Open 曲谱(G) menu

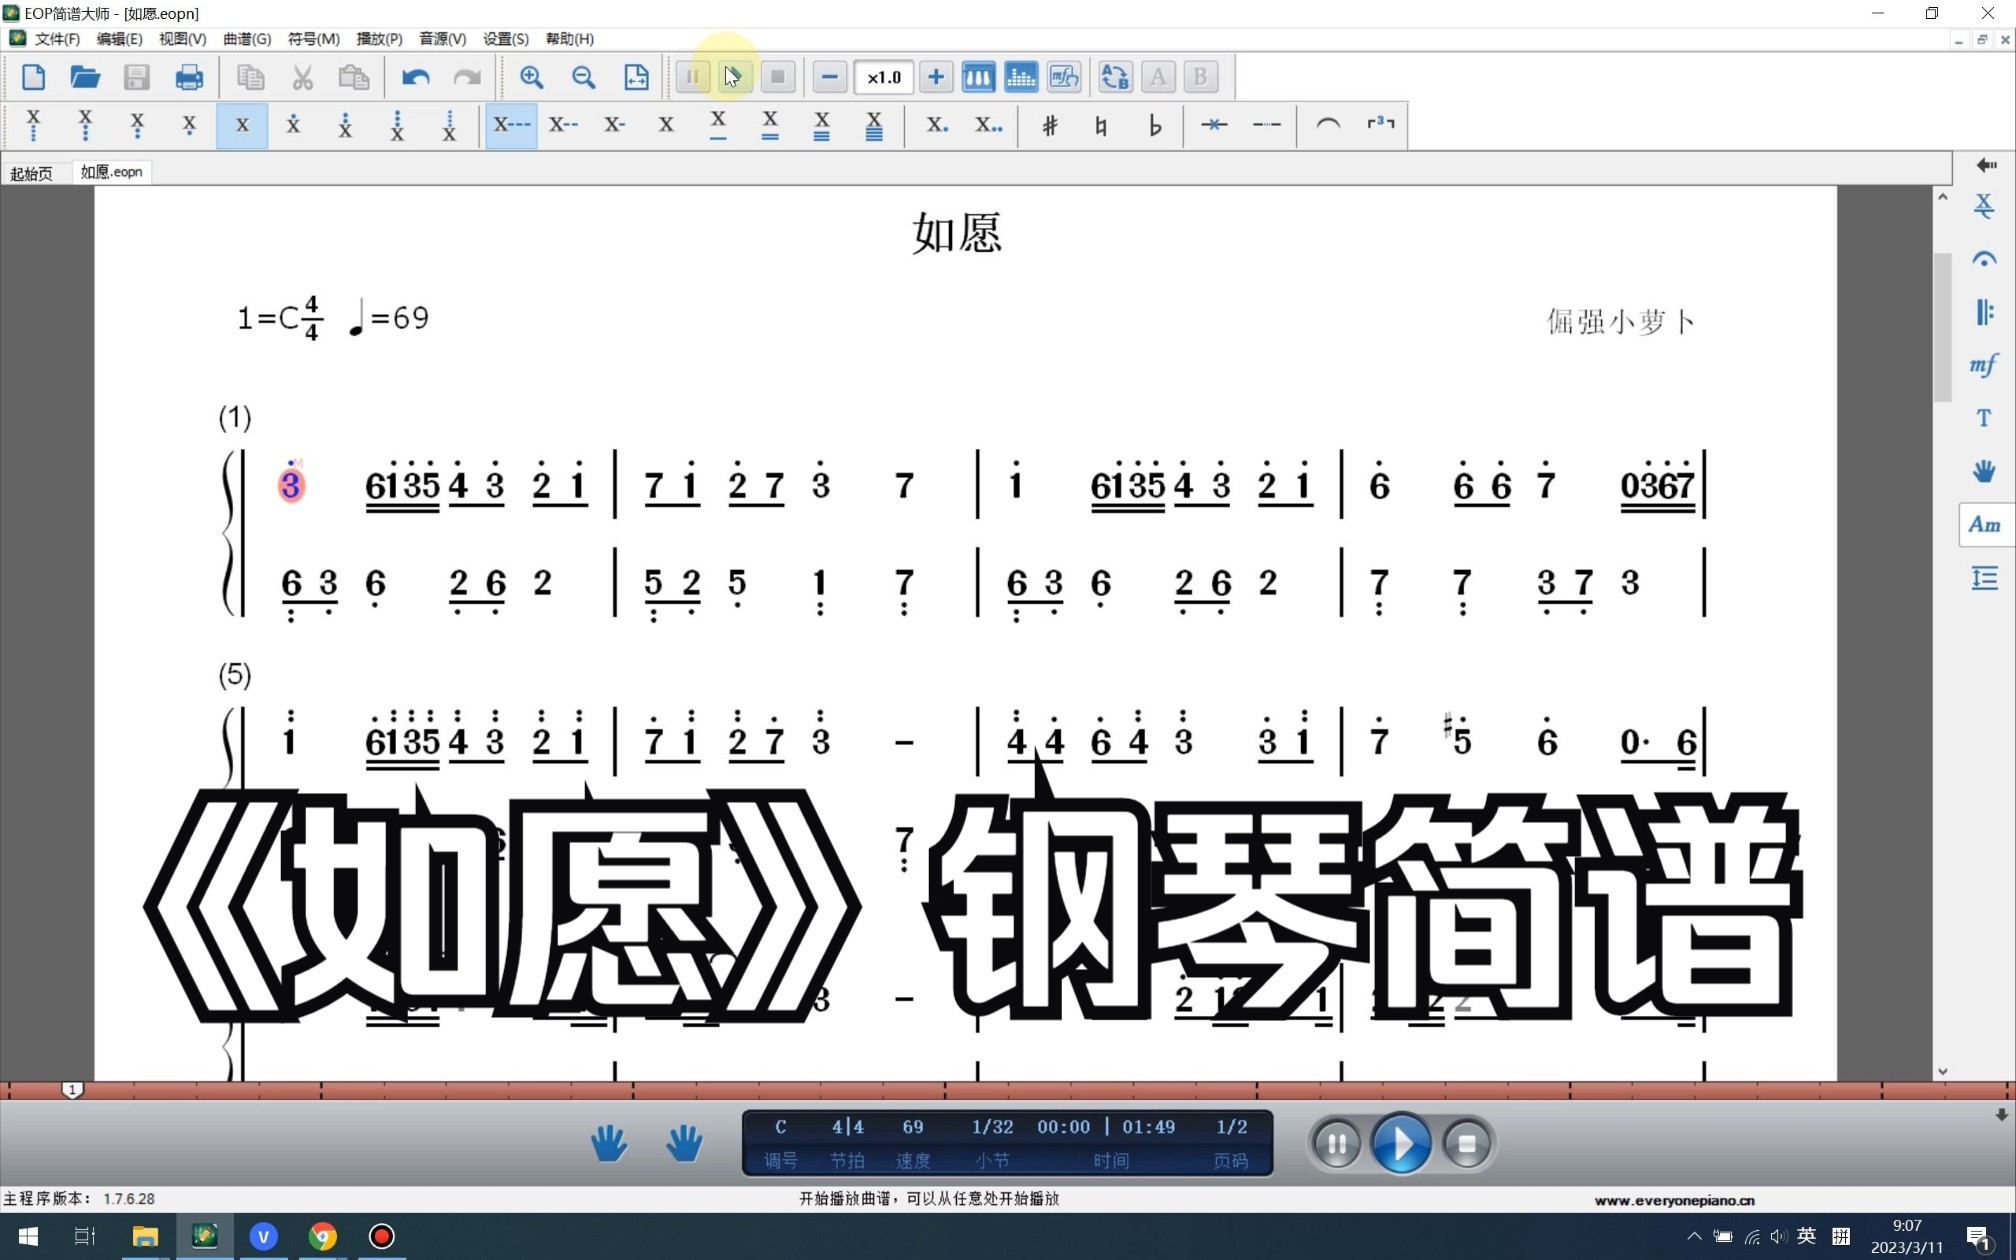247,39
